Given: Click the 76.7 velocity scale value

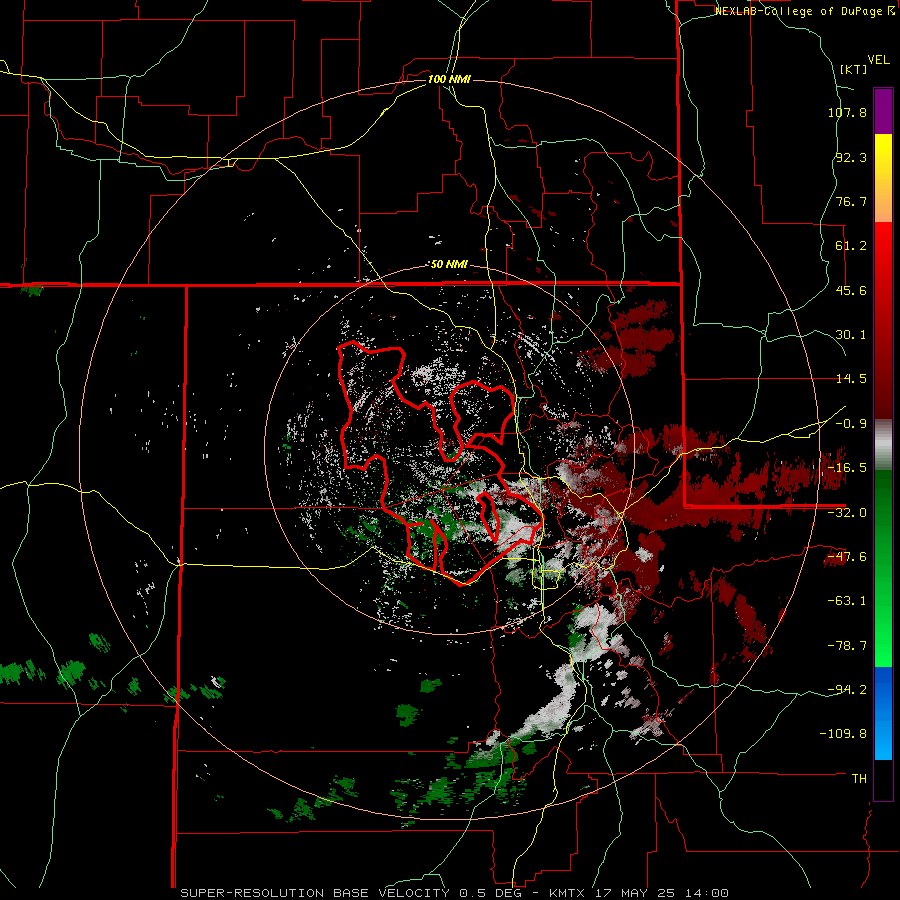Looking at the screenshot, I should (851, 201).
